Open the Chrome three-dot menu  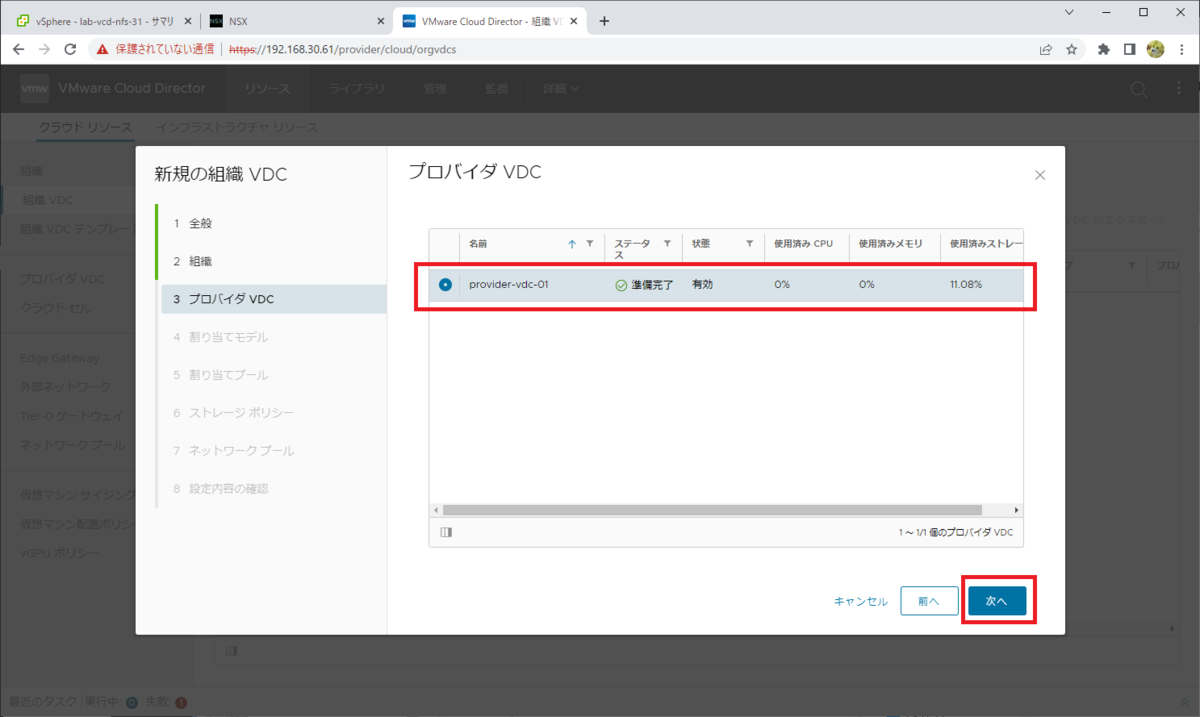click(x=1181, y=49)
